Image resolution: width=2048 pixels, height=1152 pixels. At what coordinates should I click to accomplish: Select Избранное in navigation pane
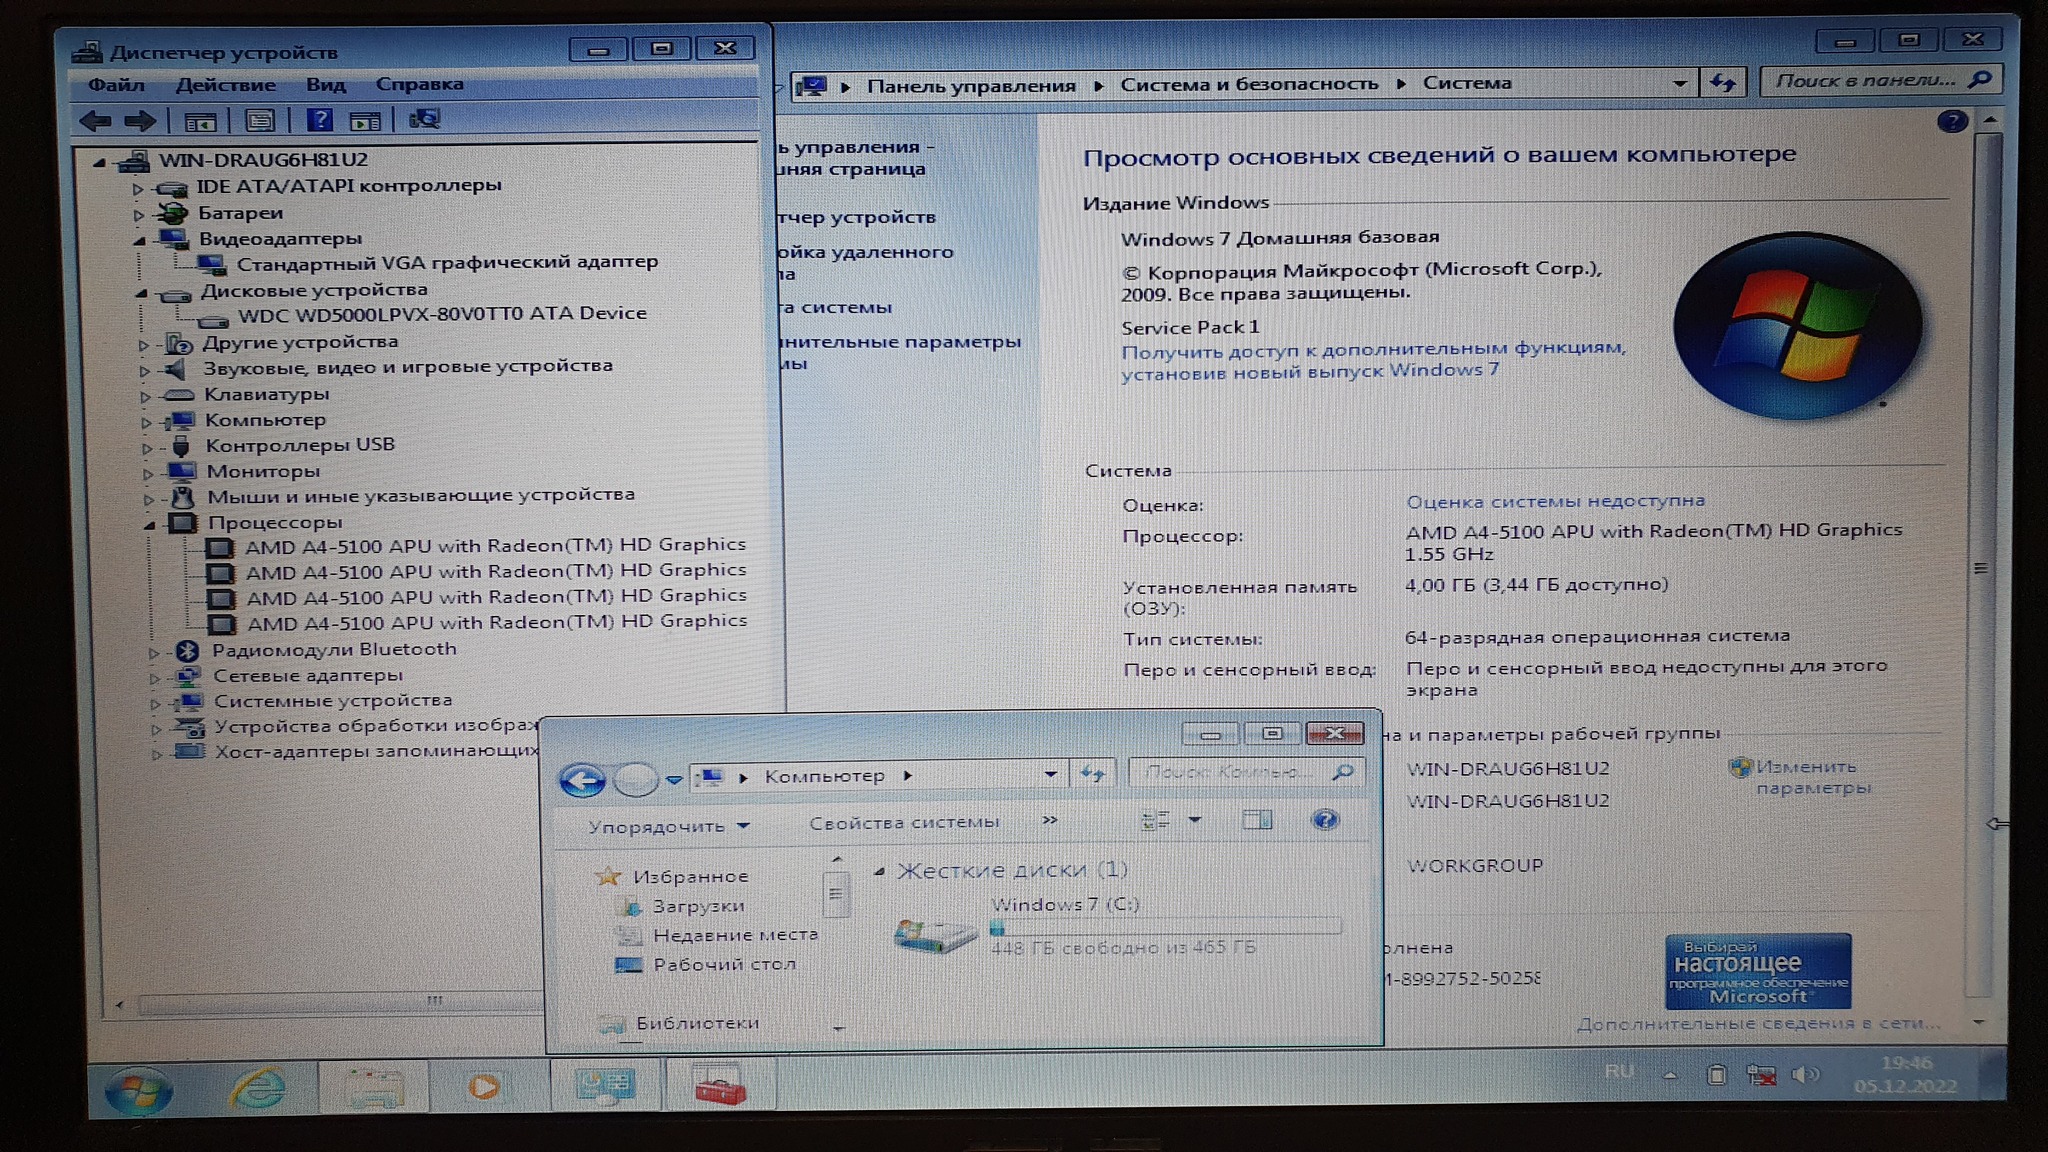[690, 877]
